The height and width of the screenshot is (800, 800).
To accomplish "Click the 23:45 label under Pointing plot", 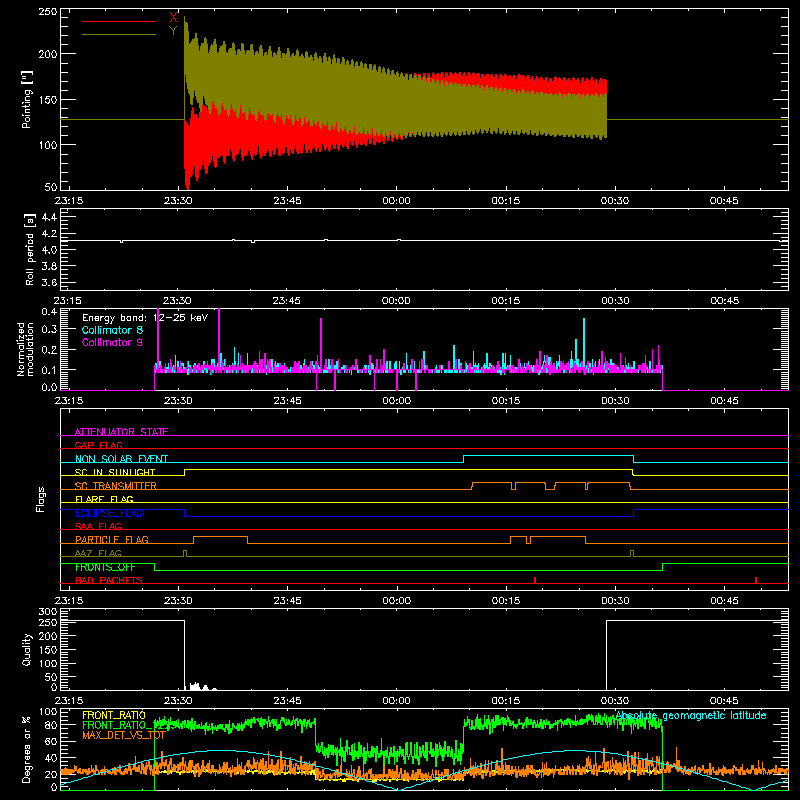I will coord(287,201).
